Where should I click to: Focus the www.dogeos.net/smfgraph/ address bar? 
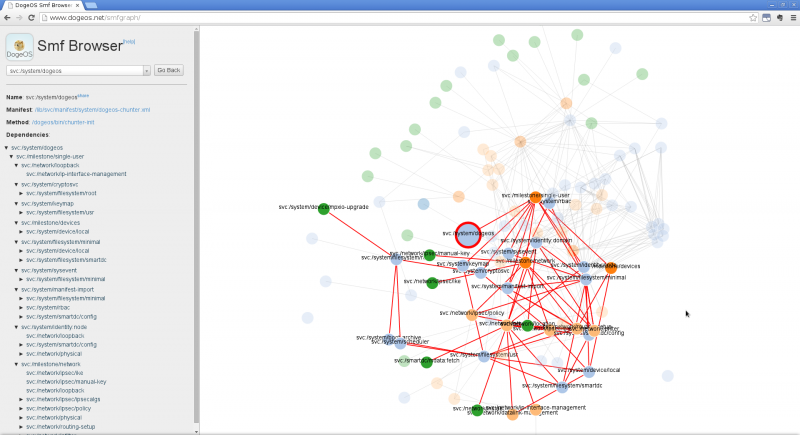pos(393,17)
